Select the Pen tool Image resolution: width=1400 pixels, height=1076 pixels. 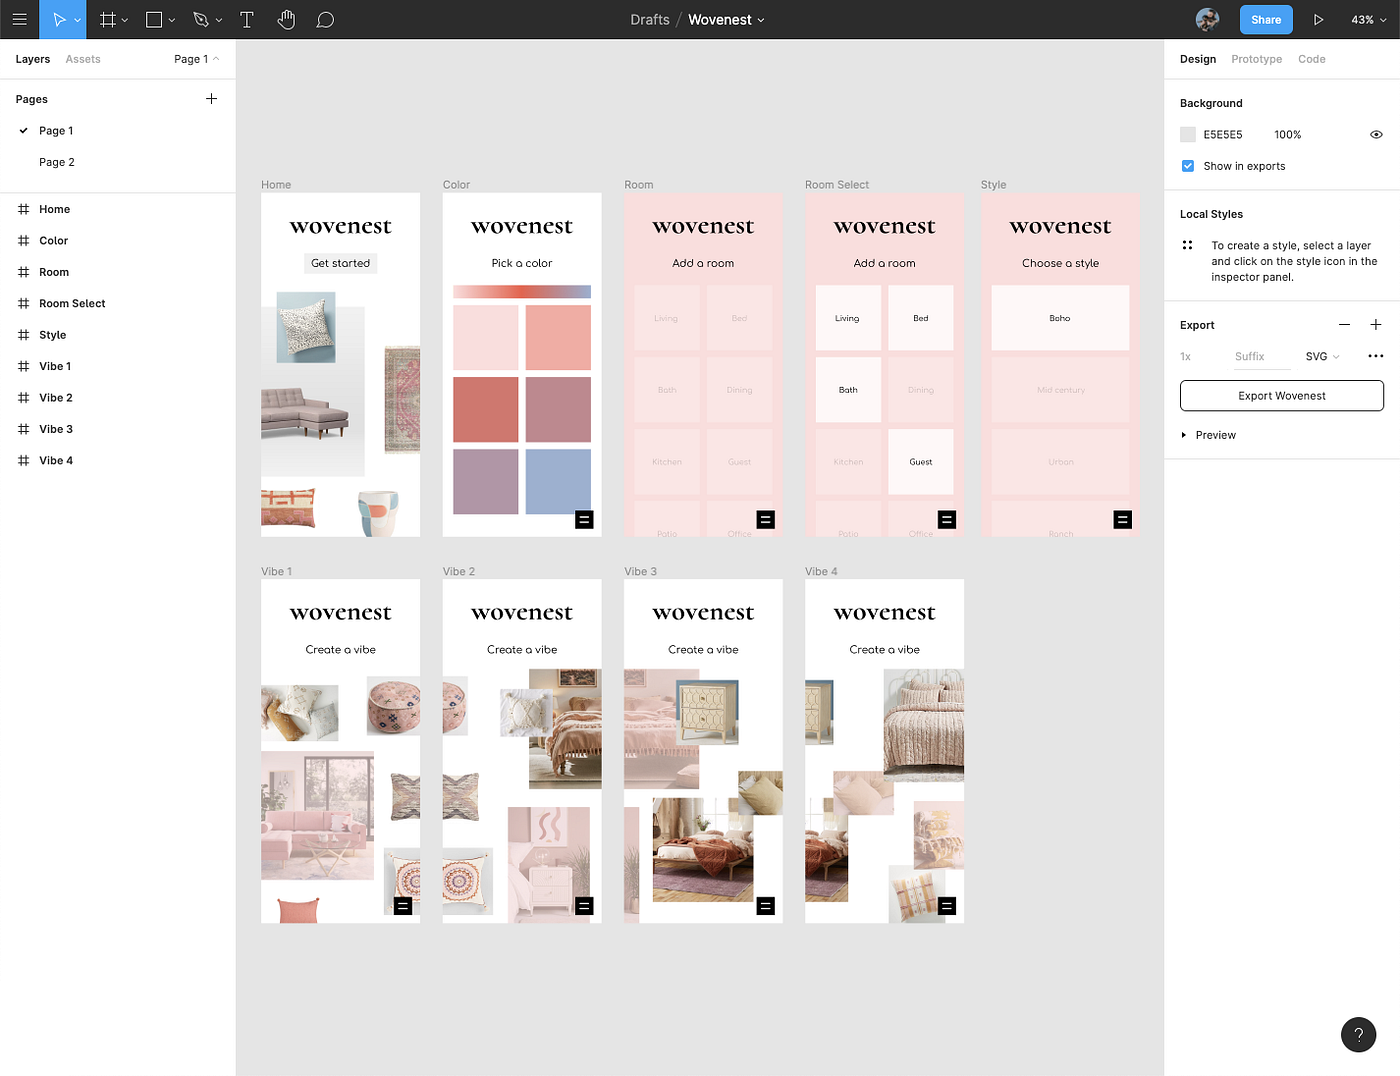pyautogui.click(x=201, y=19)
